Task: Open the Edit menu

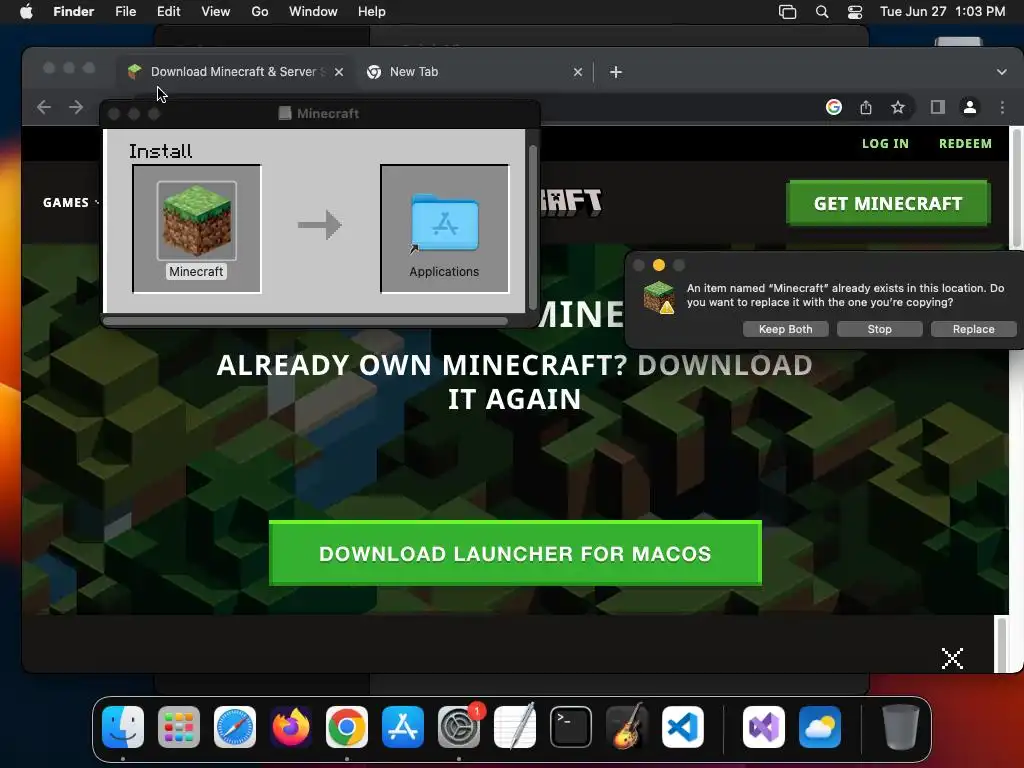Action: pos(168,12)
